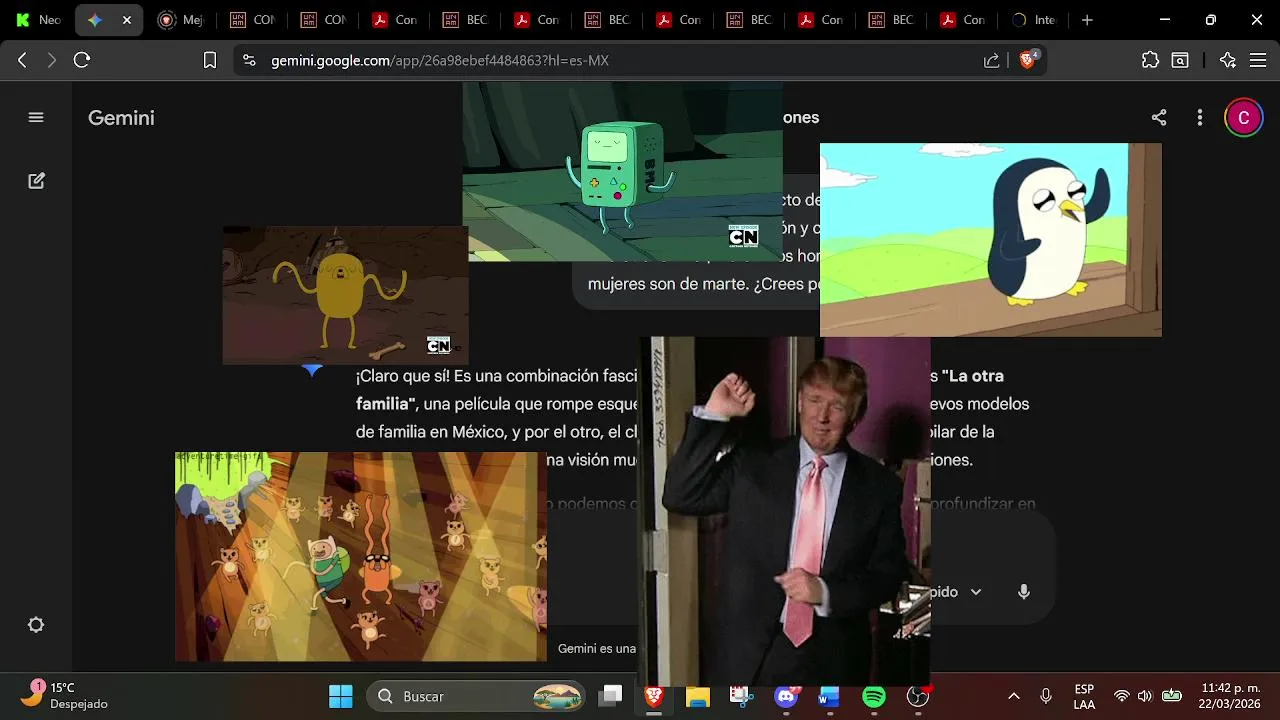The height and width of the screenshot is (720, 1280).
Task: Click the Finn and Jake dancing GIF
Action: pyautogui.click(x=361, y=557)
